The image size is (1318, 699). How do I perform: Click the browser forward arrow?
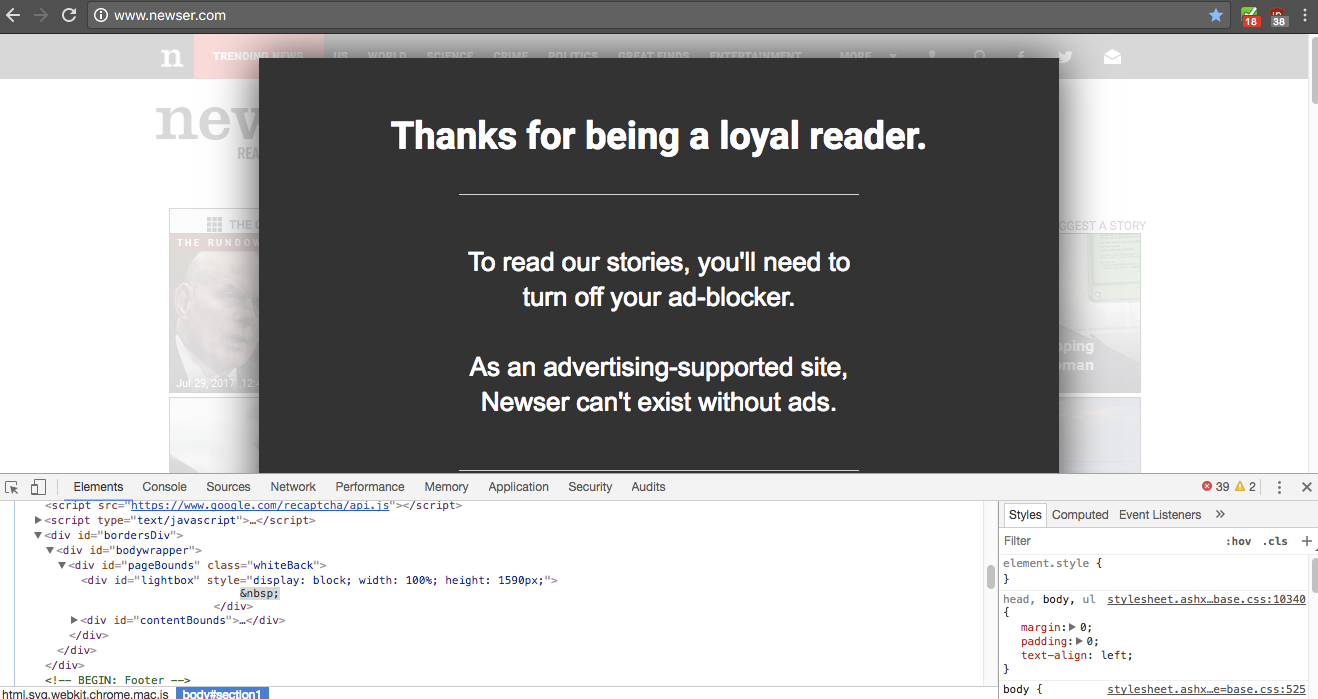pos(41,15)
